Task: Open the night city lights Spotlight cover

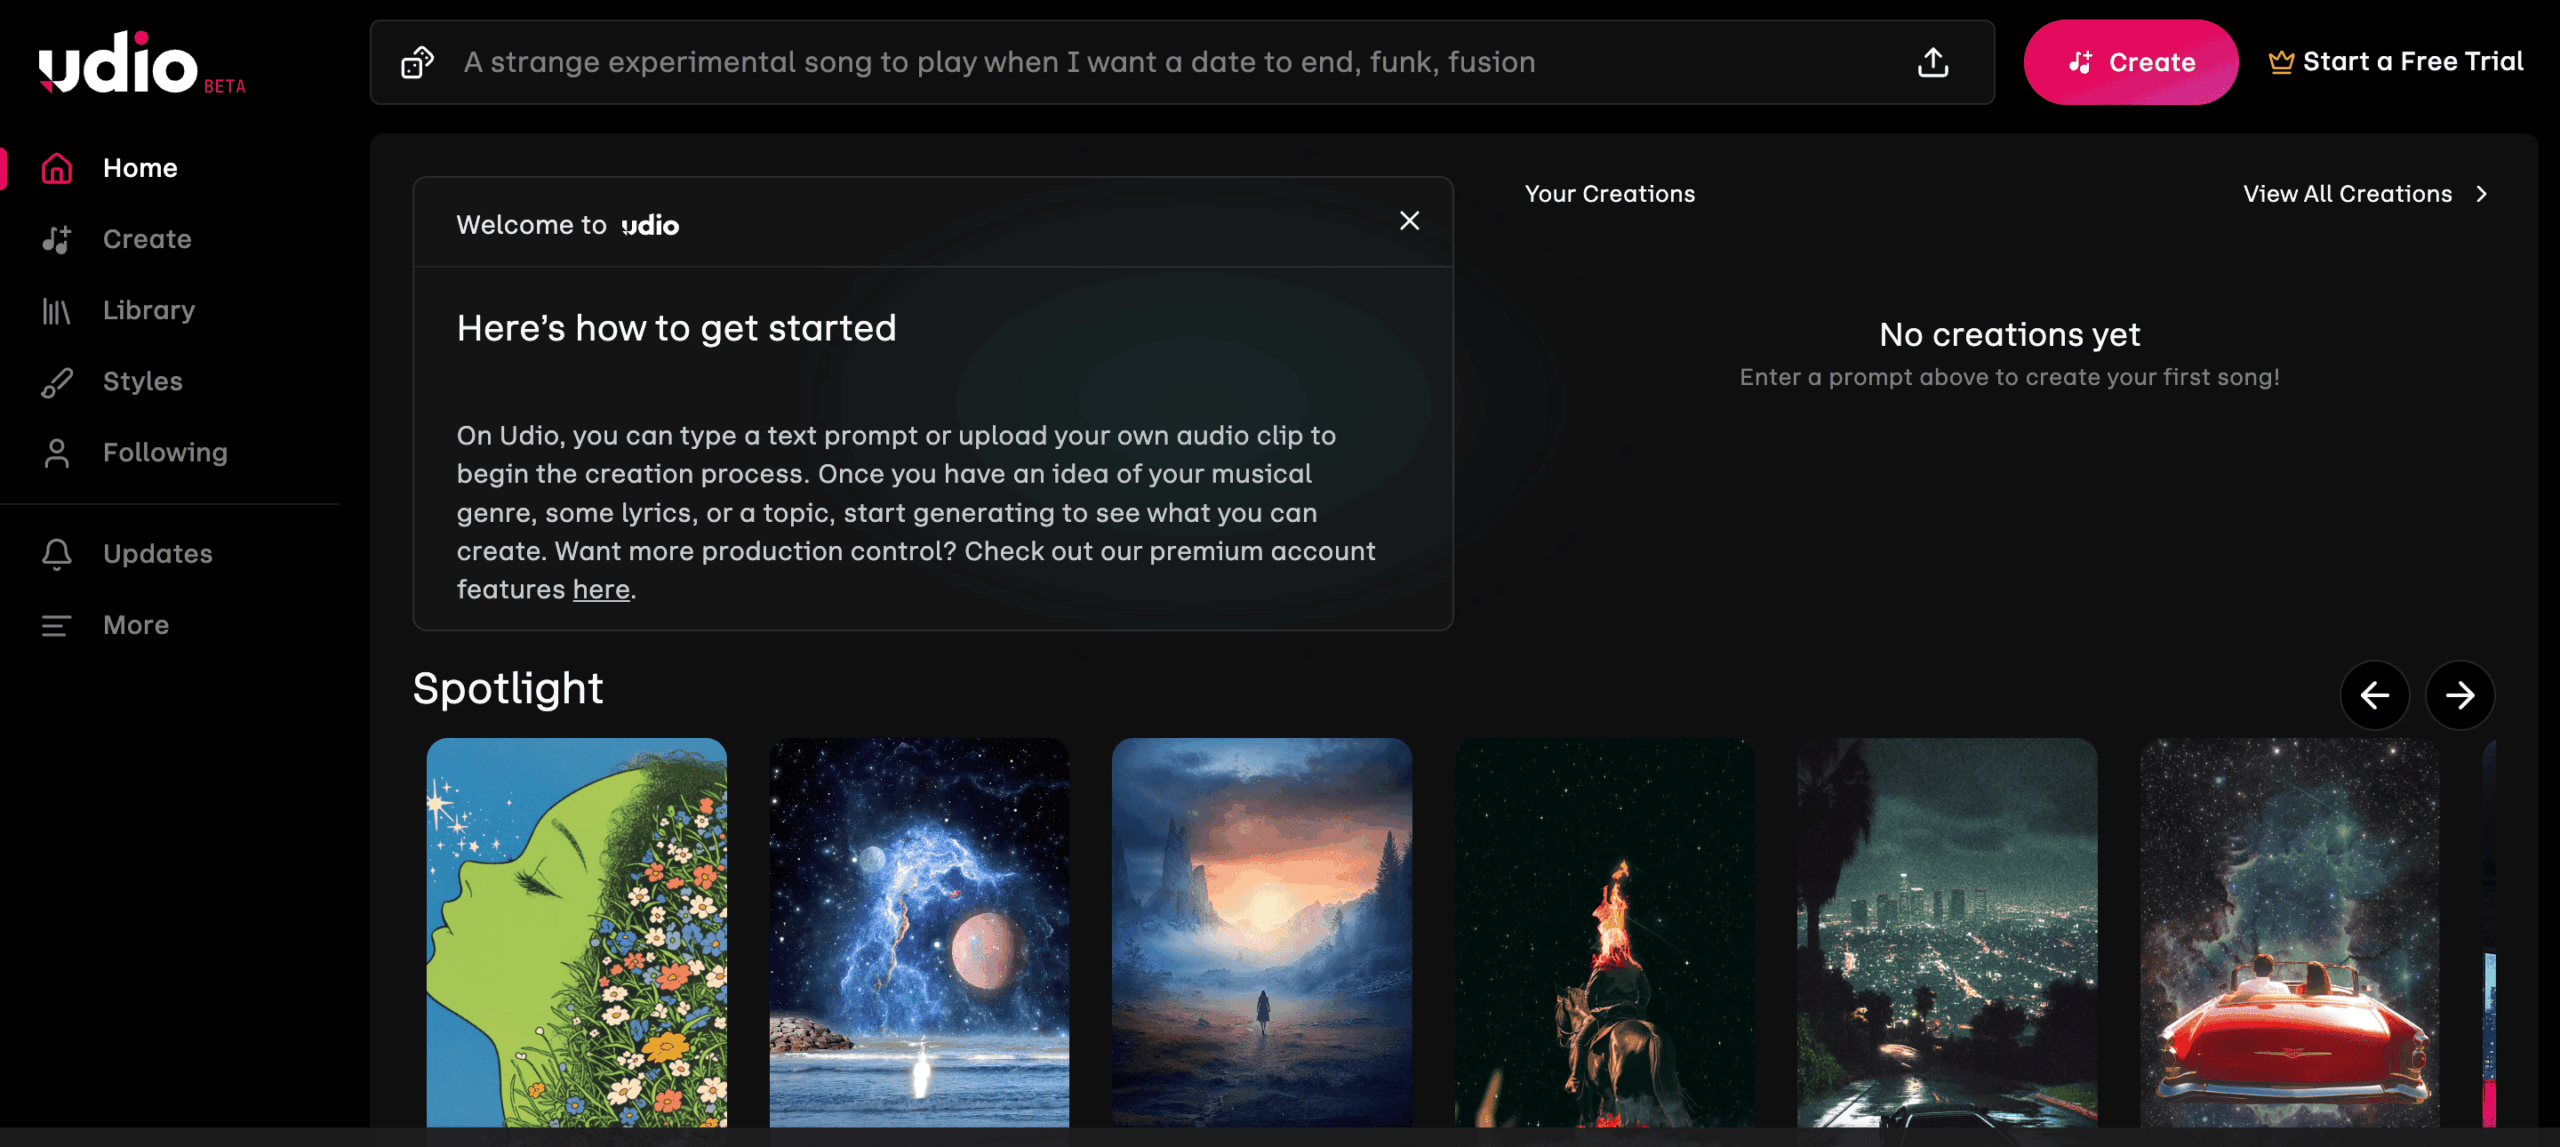Action: pyautogui.click(x=1947, y=933)
